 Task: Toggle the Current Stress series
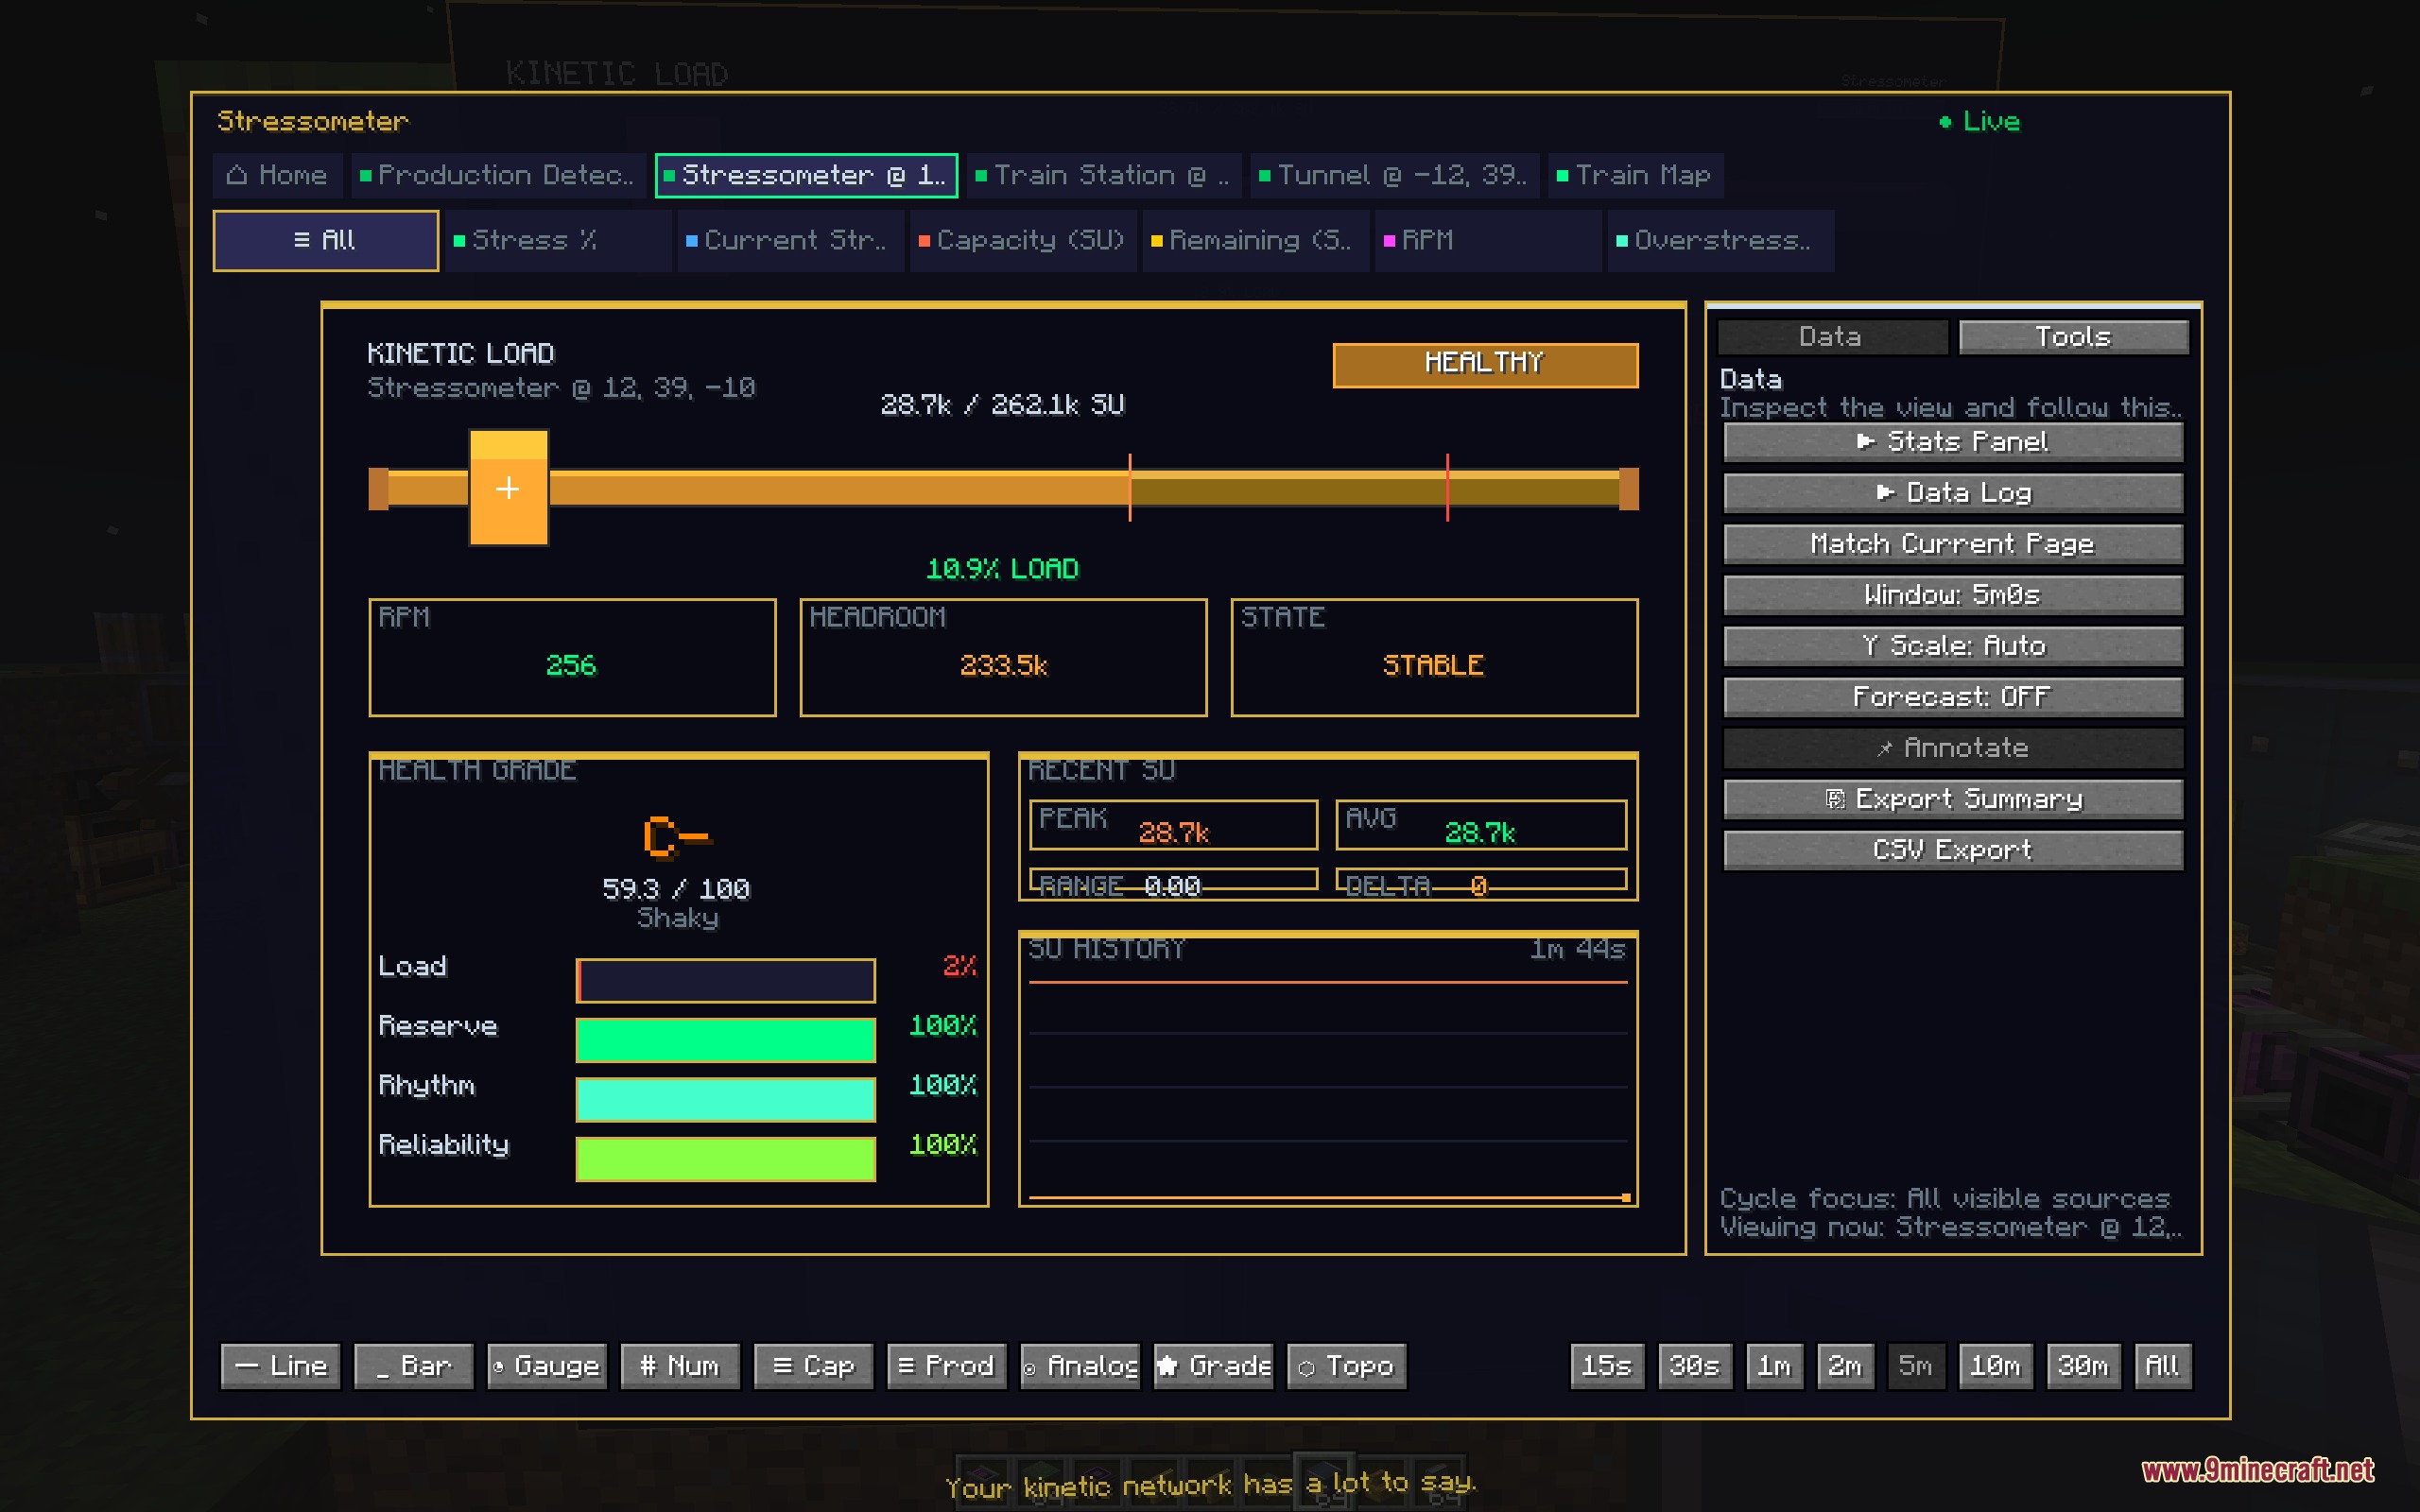(x=790, y=240)
